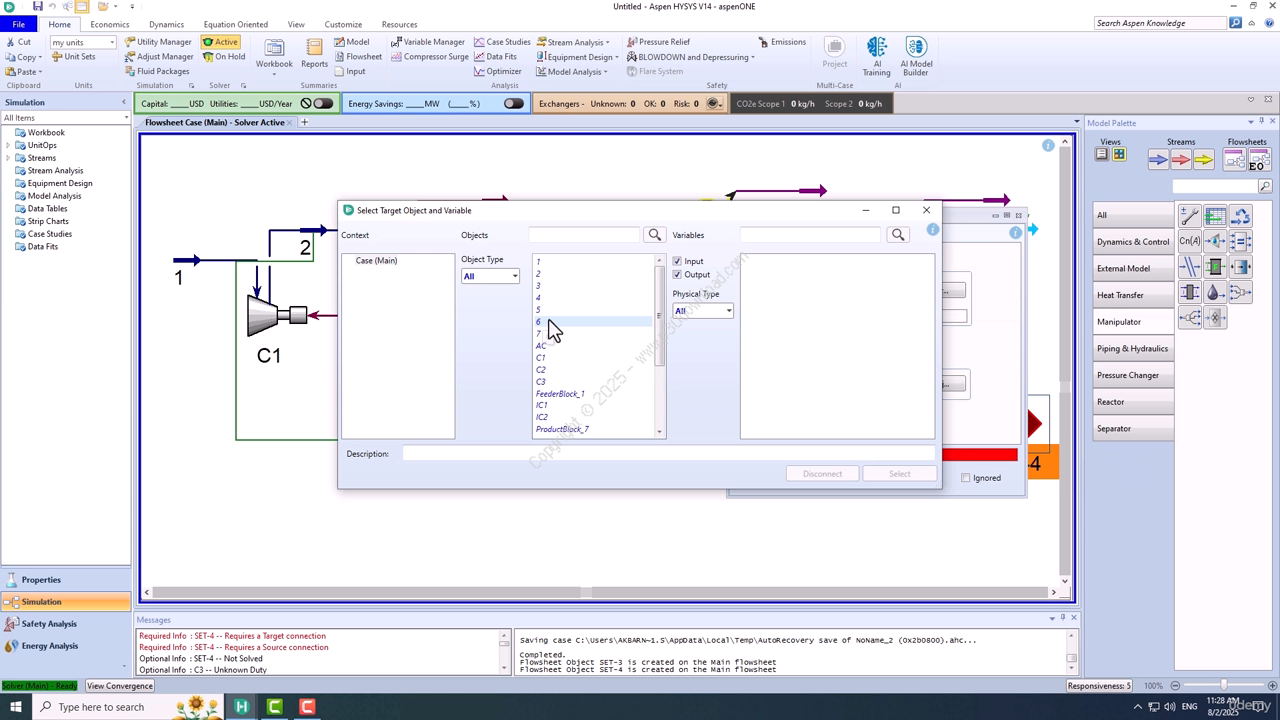Open Fluid Packages
This screenshot has height=720, width=1280.
[x=156, y=71]
